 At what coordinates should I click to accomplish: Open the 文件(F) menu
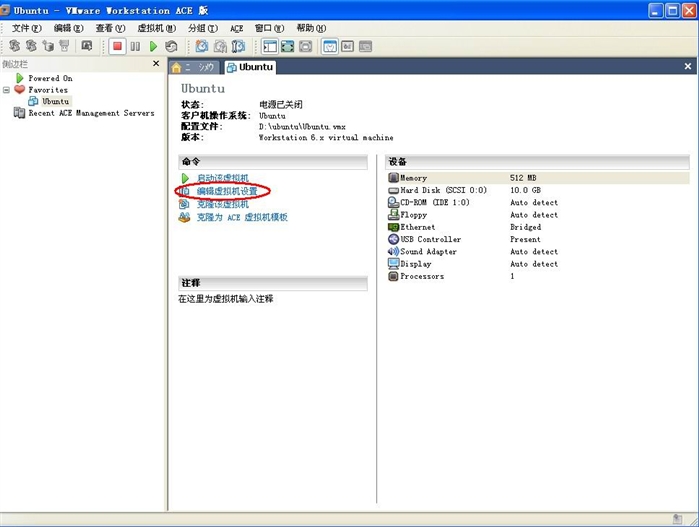pyautogui.click(x=27, y=29)
